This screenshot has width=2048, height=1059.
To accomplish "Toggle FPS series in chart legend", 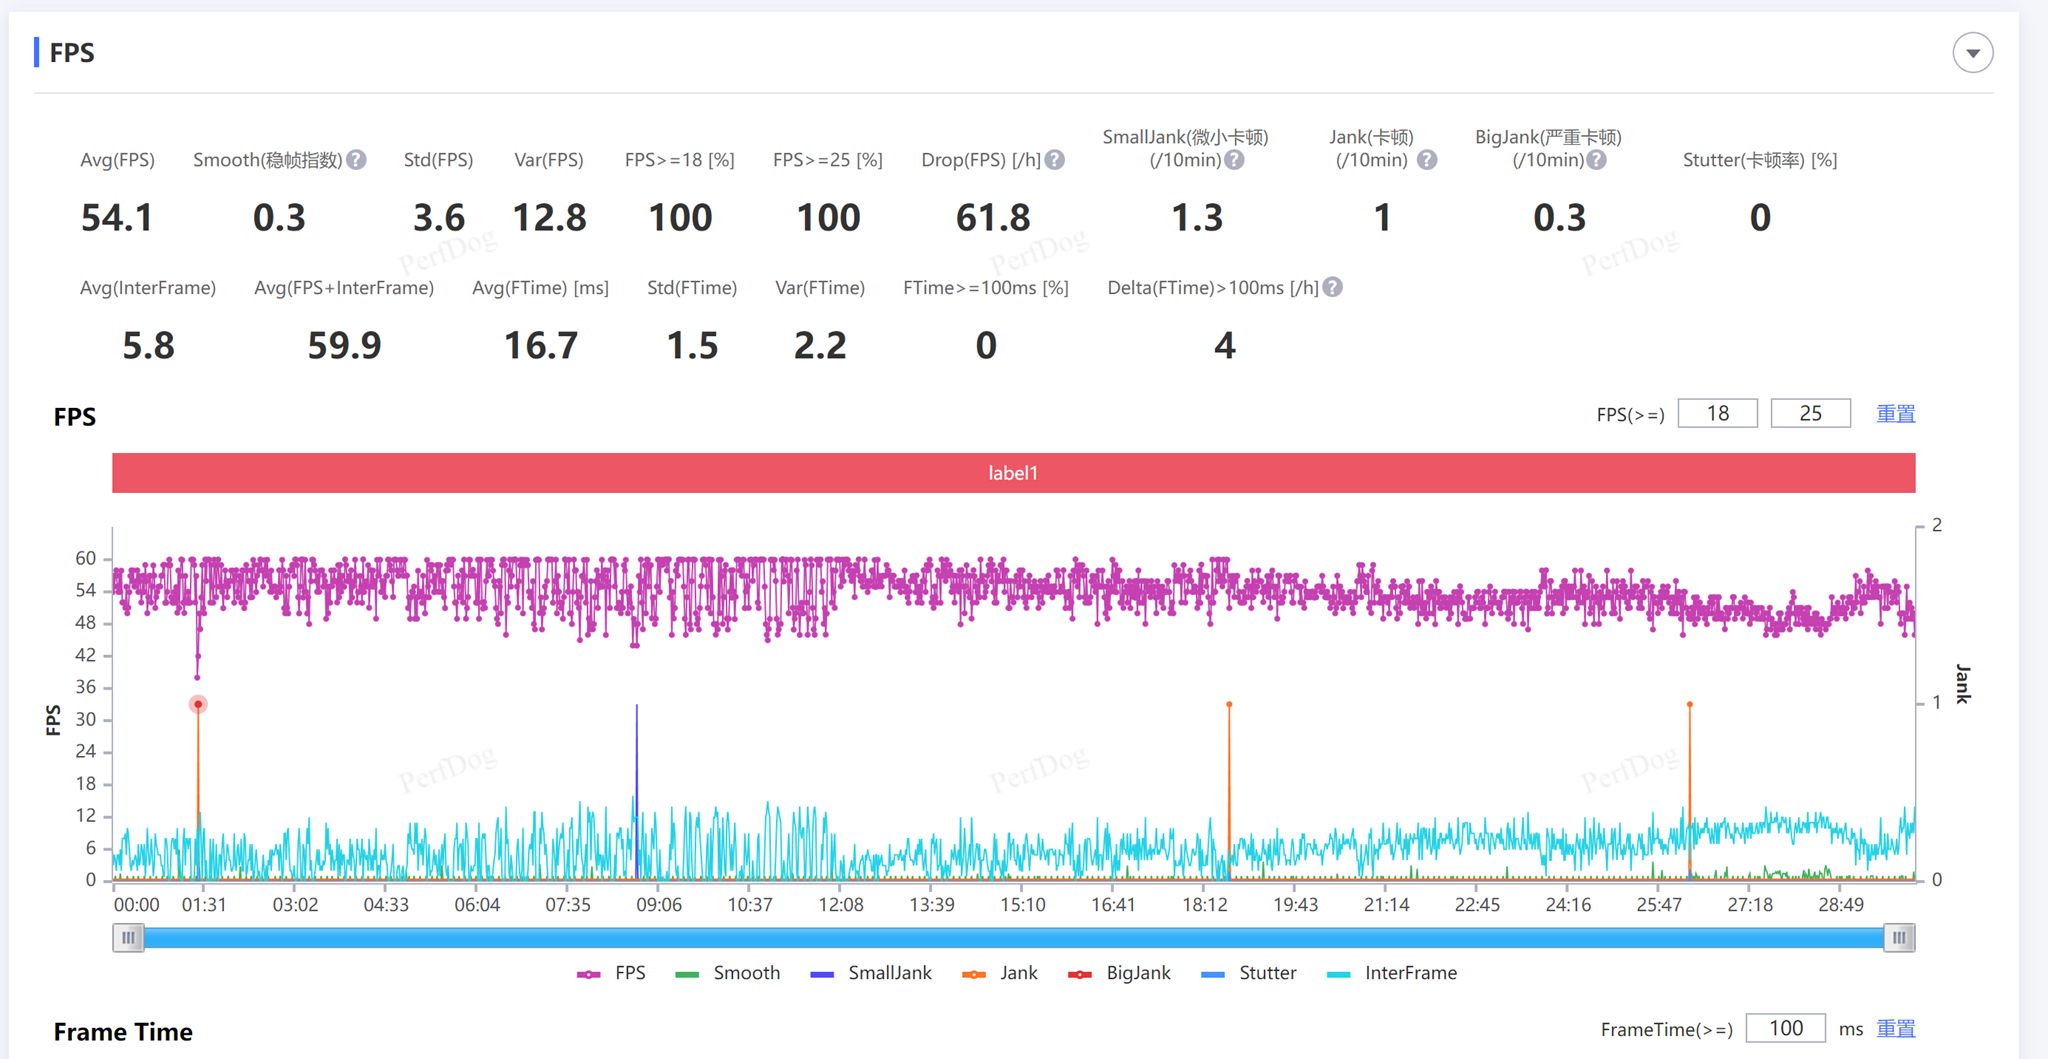I will [x=612, y=973].
